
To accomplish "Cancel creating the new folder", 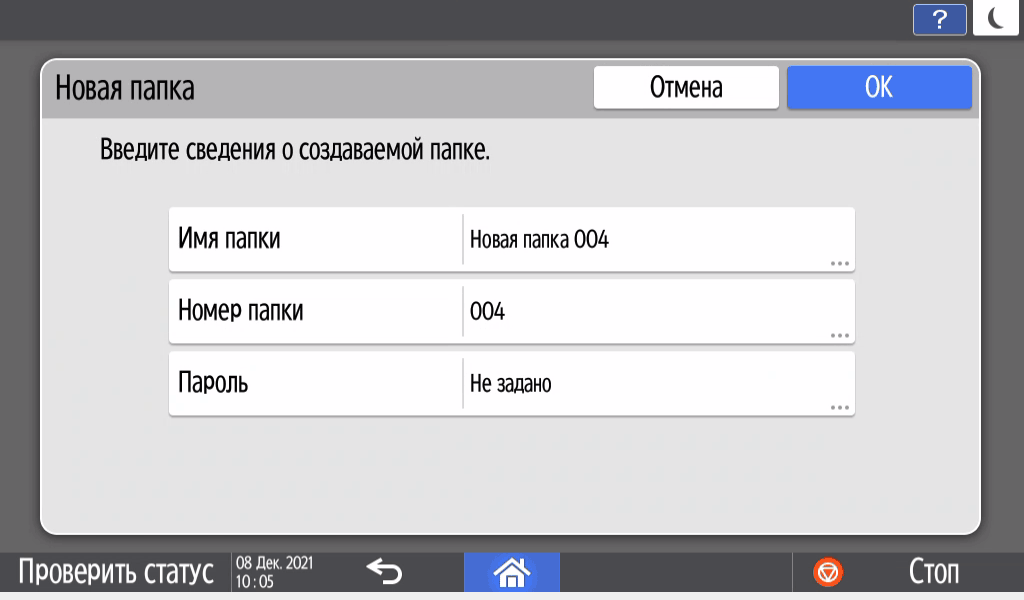I will point(686,87).
